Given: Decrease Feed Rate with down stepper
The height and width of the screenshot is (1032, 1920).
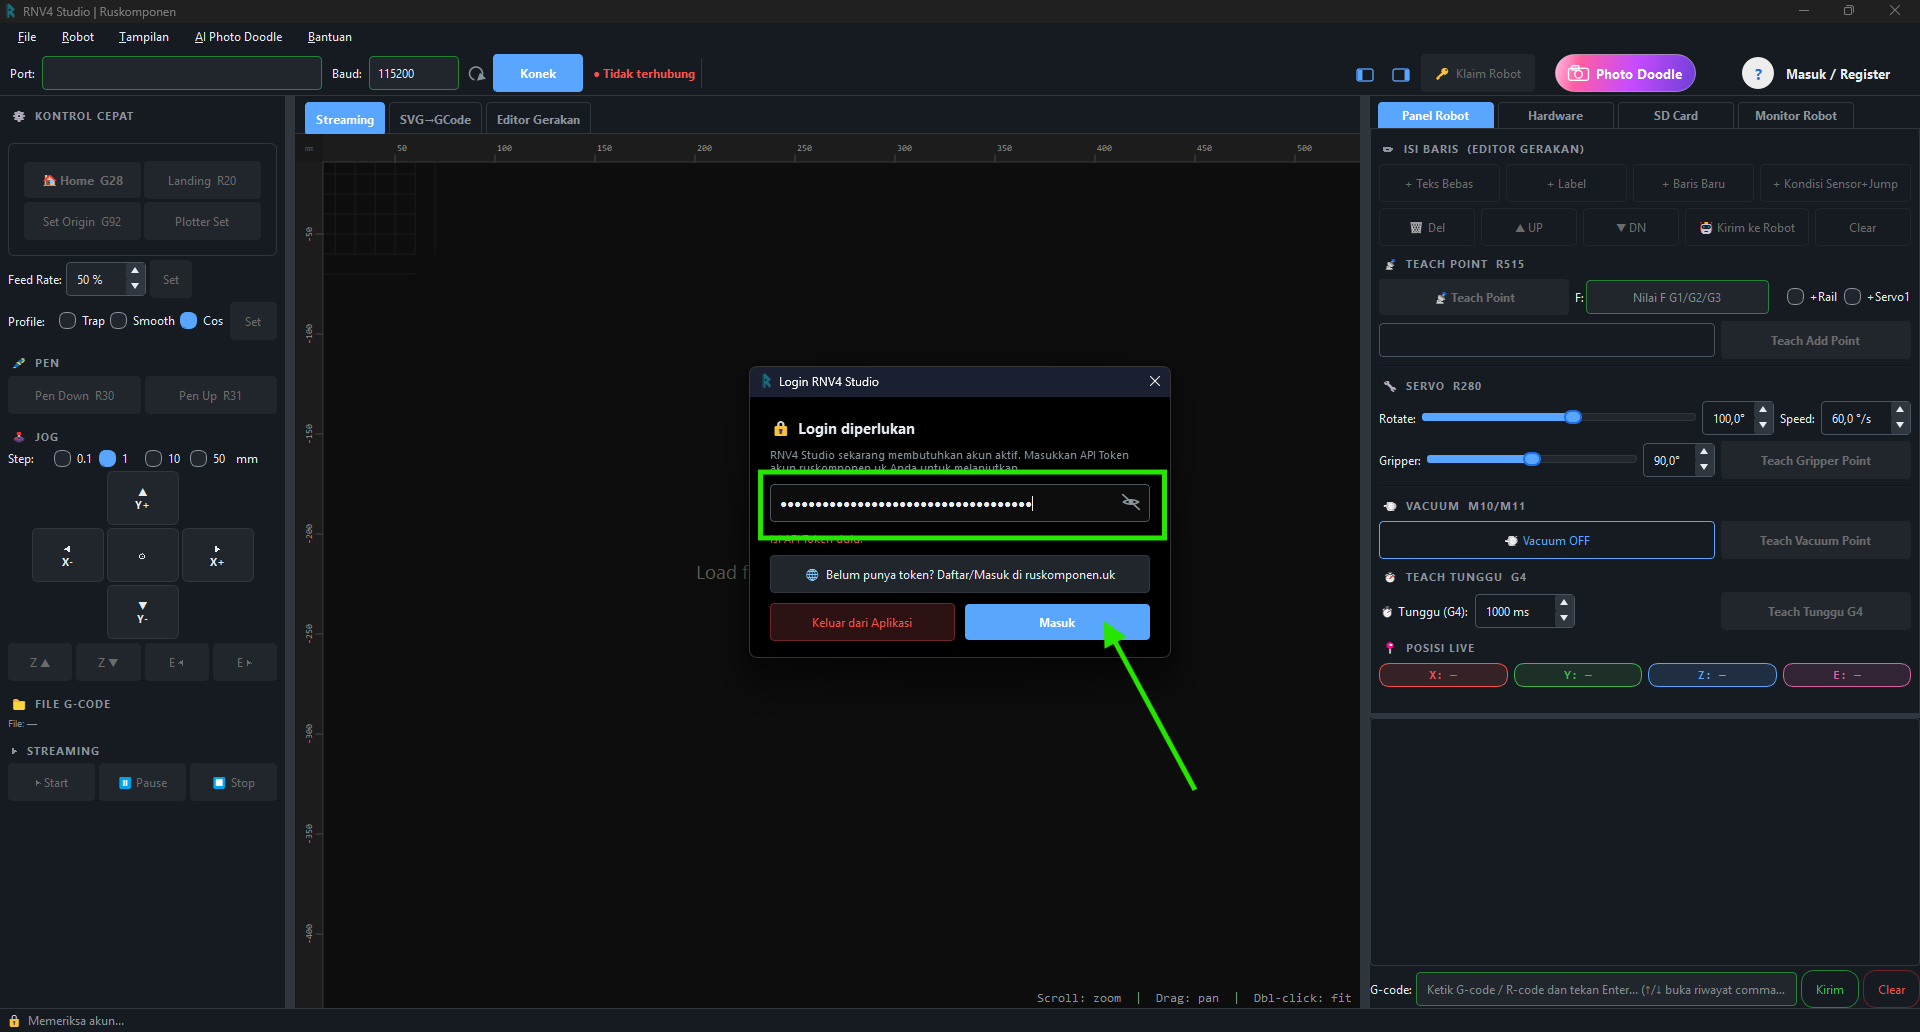Looking at the screenshot, I should click(135, 287).
